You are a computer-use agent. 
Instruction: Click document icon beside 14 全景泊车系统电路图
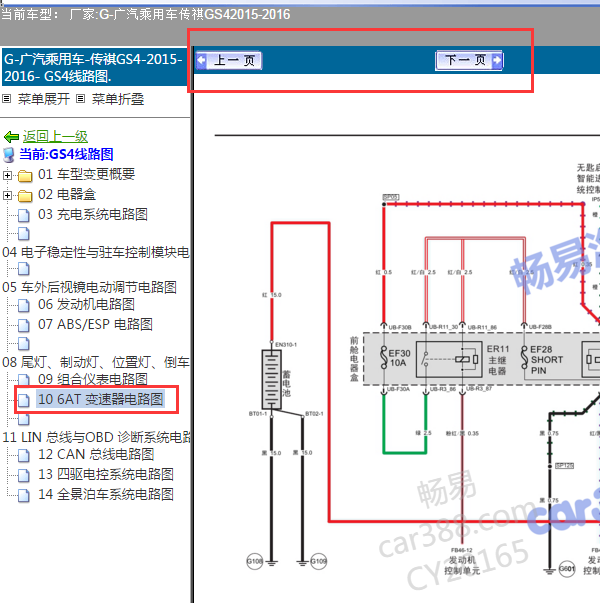point(24,495)
